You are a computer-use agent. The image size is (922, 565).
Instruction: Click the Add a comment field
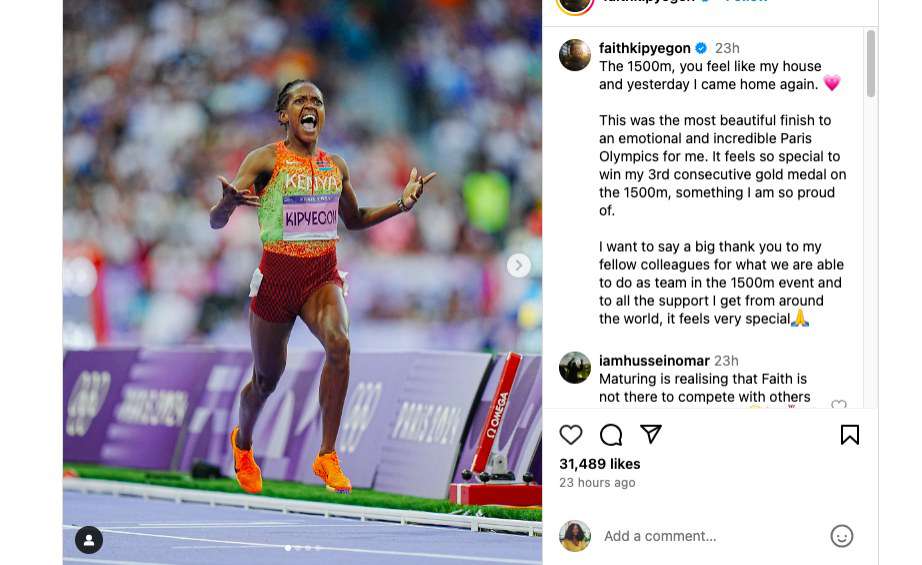pos(713,536)
